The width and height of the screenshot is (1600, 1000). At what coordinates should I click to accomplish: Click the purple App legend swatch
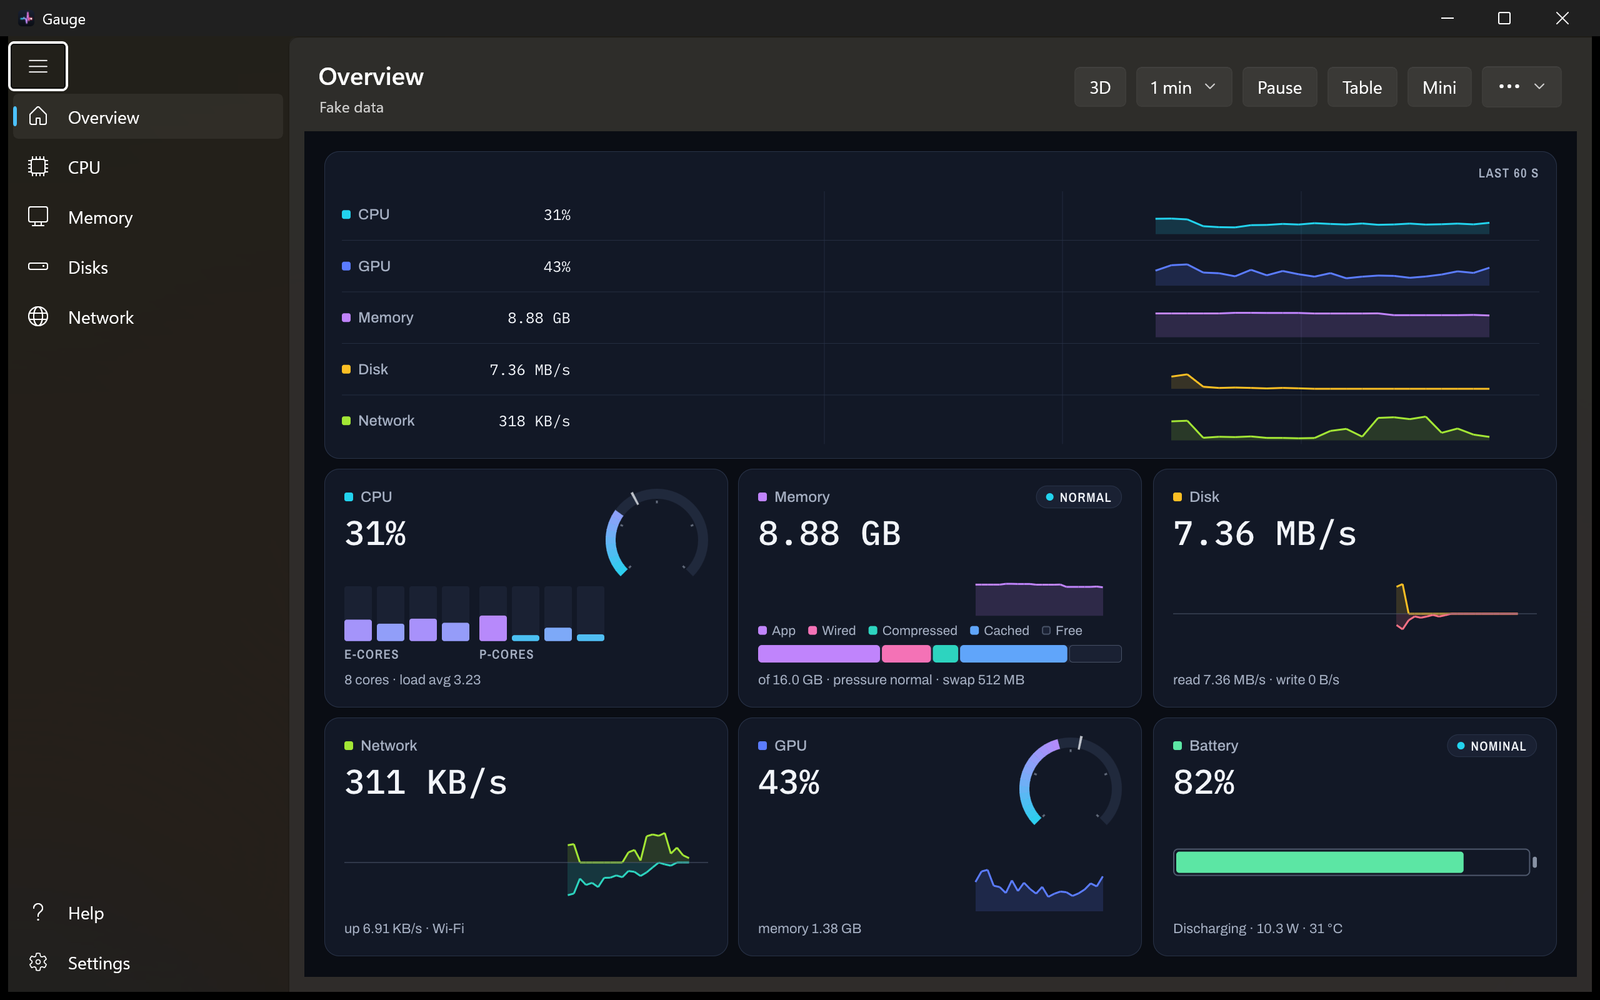(763, 631)
